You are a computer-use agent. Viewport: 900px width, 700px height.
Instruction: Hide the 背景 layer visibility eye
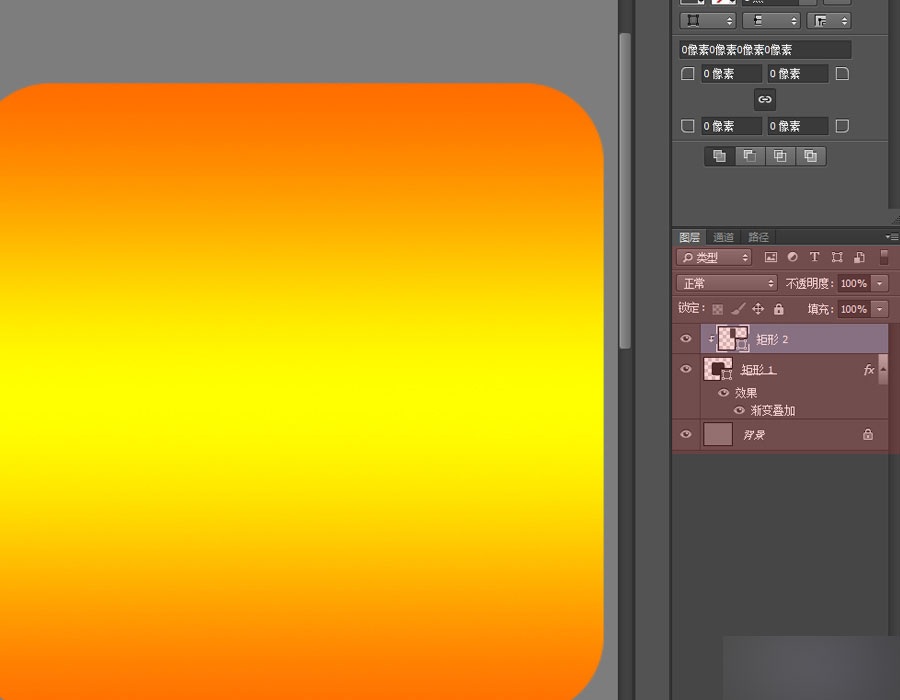point(685,434)
